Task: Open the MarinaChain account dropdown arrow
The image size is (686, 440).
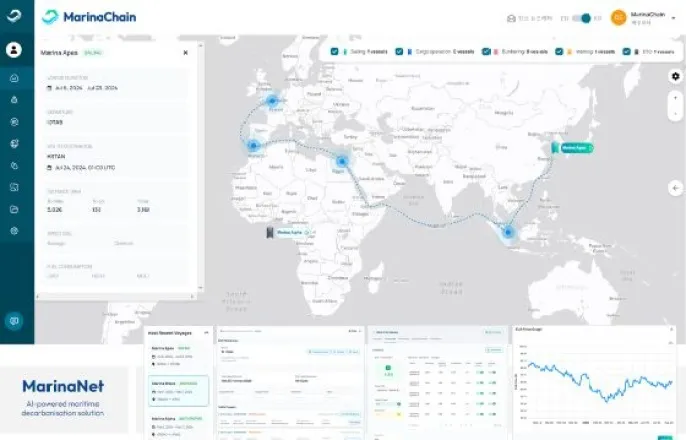Action: tap(674, 18)
